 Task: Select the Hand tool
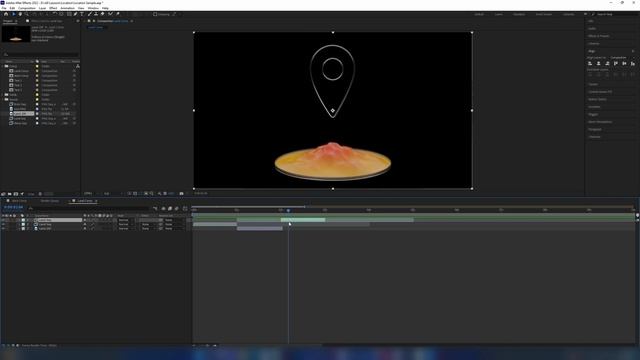[20, 14]
